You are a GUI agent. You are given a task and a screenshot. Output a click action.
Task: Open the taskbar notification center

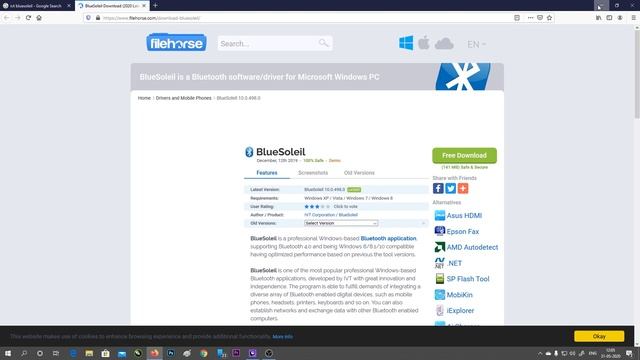tap(629, 353)
